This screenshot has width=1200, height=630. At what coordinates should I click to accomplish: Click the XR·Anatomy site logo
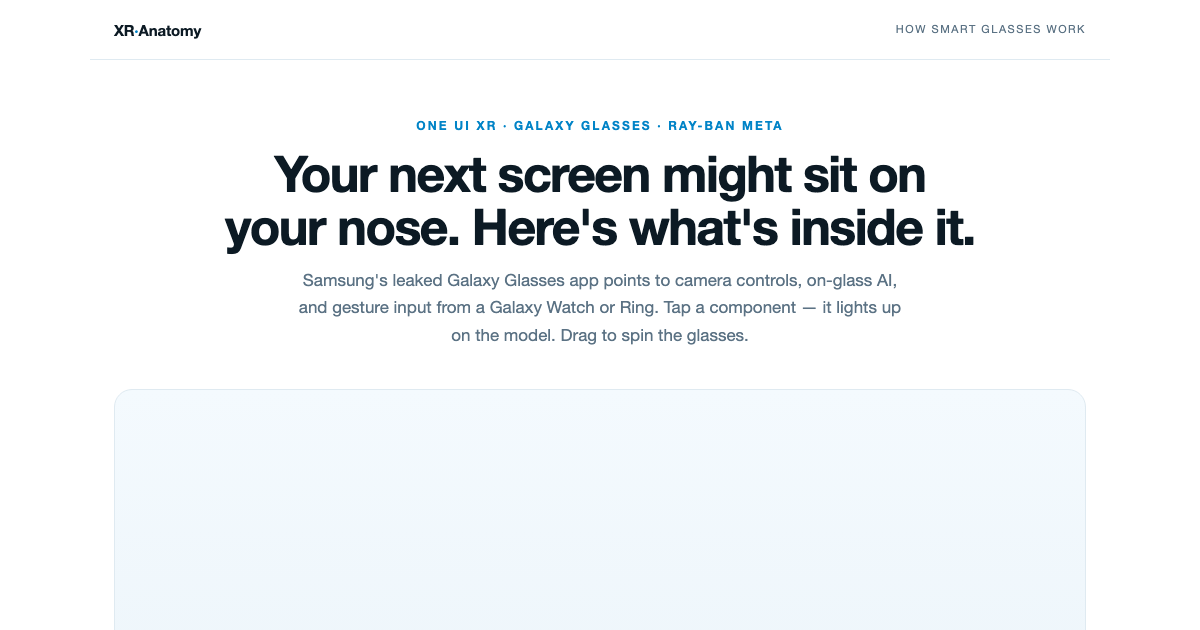[158, 31]
